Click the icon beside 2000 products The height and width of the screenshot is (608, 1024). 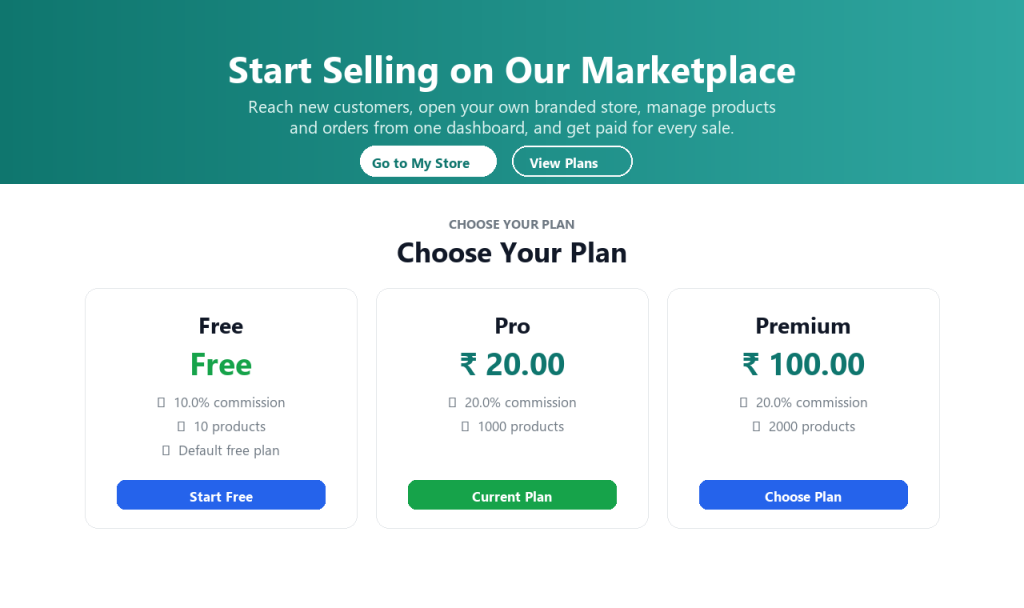click(x=756, y=427)
